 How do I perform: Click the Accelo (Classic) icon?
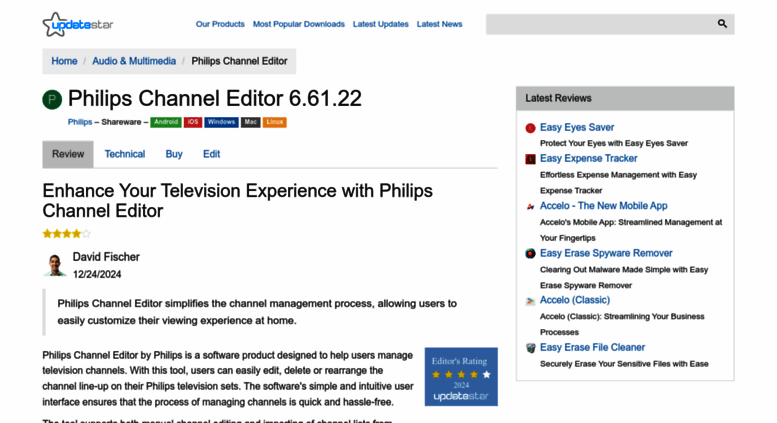[x=530, y=301]
